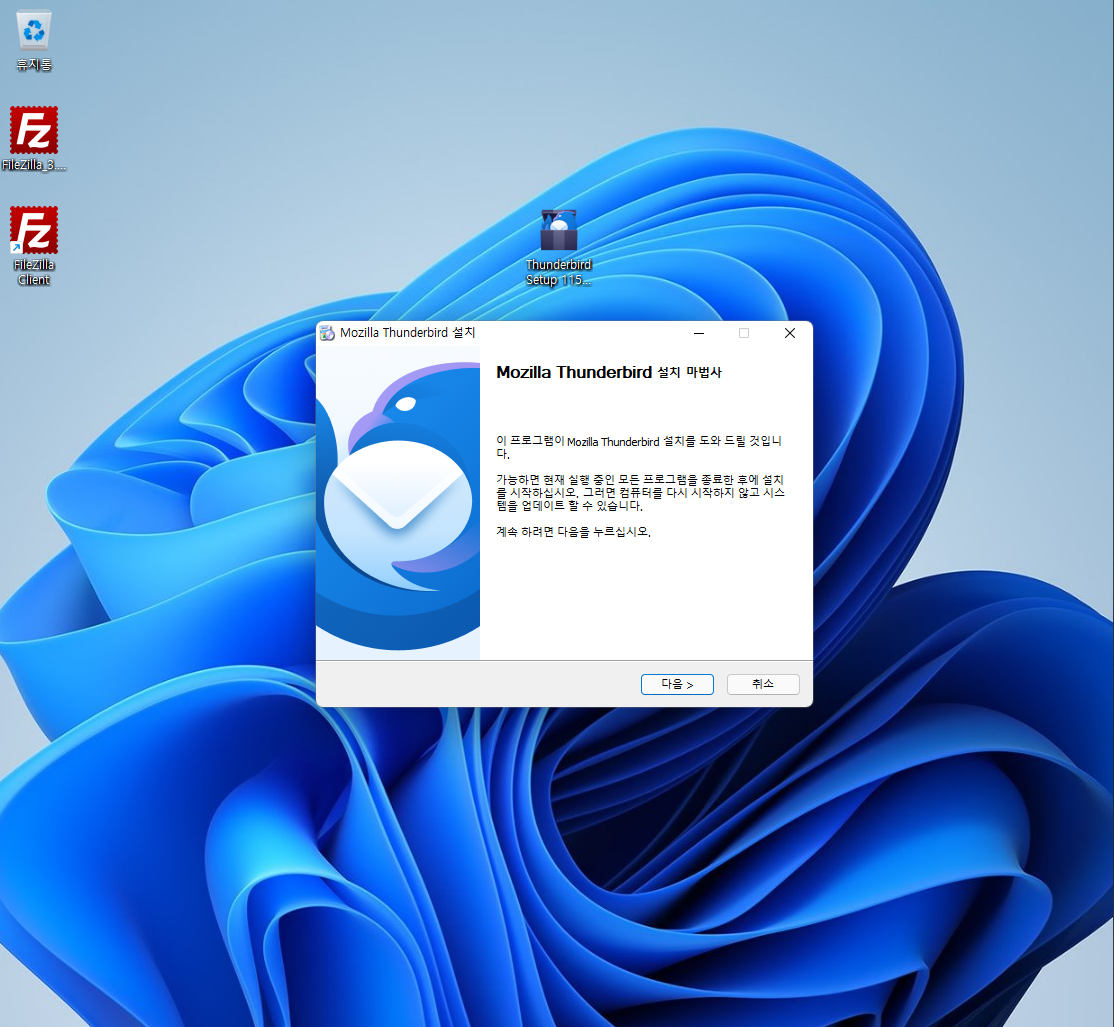Select the FileZilla_3 installer desktop icon
The image size is (1114, 1027).
coord(33,139)
